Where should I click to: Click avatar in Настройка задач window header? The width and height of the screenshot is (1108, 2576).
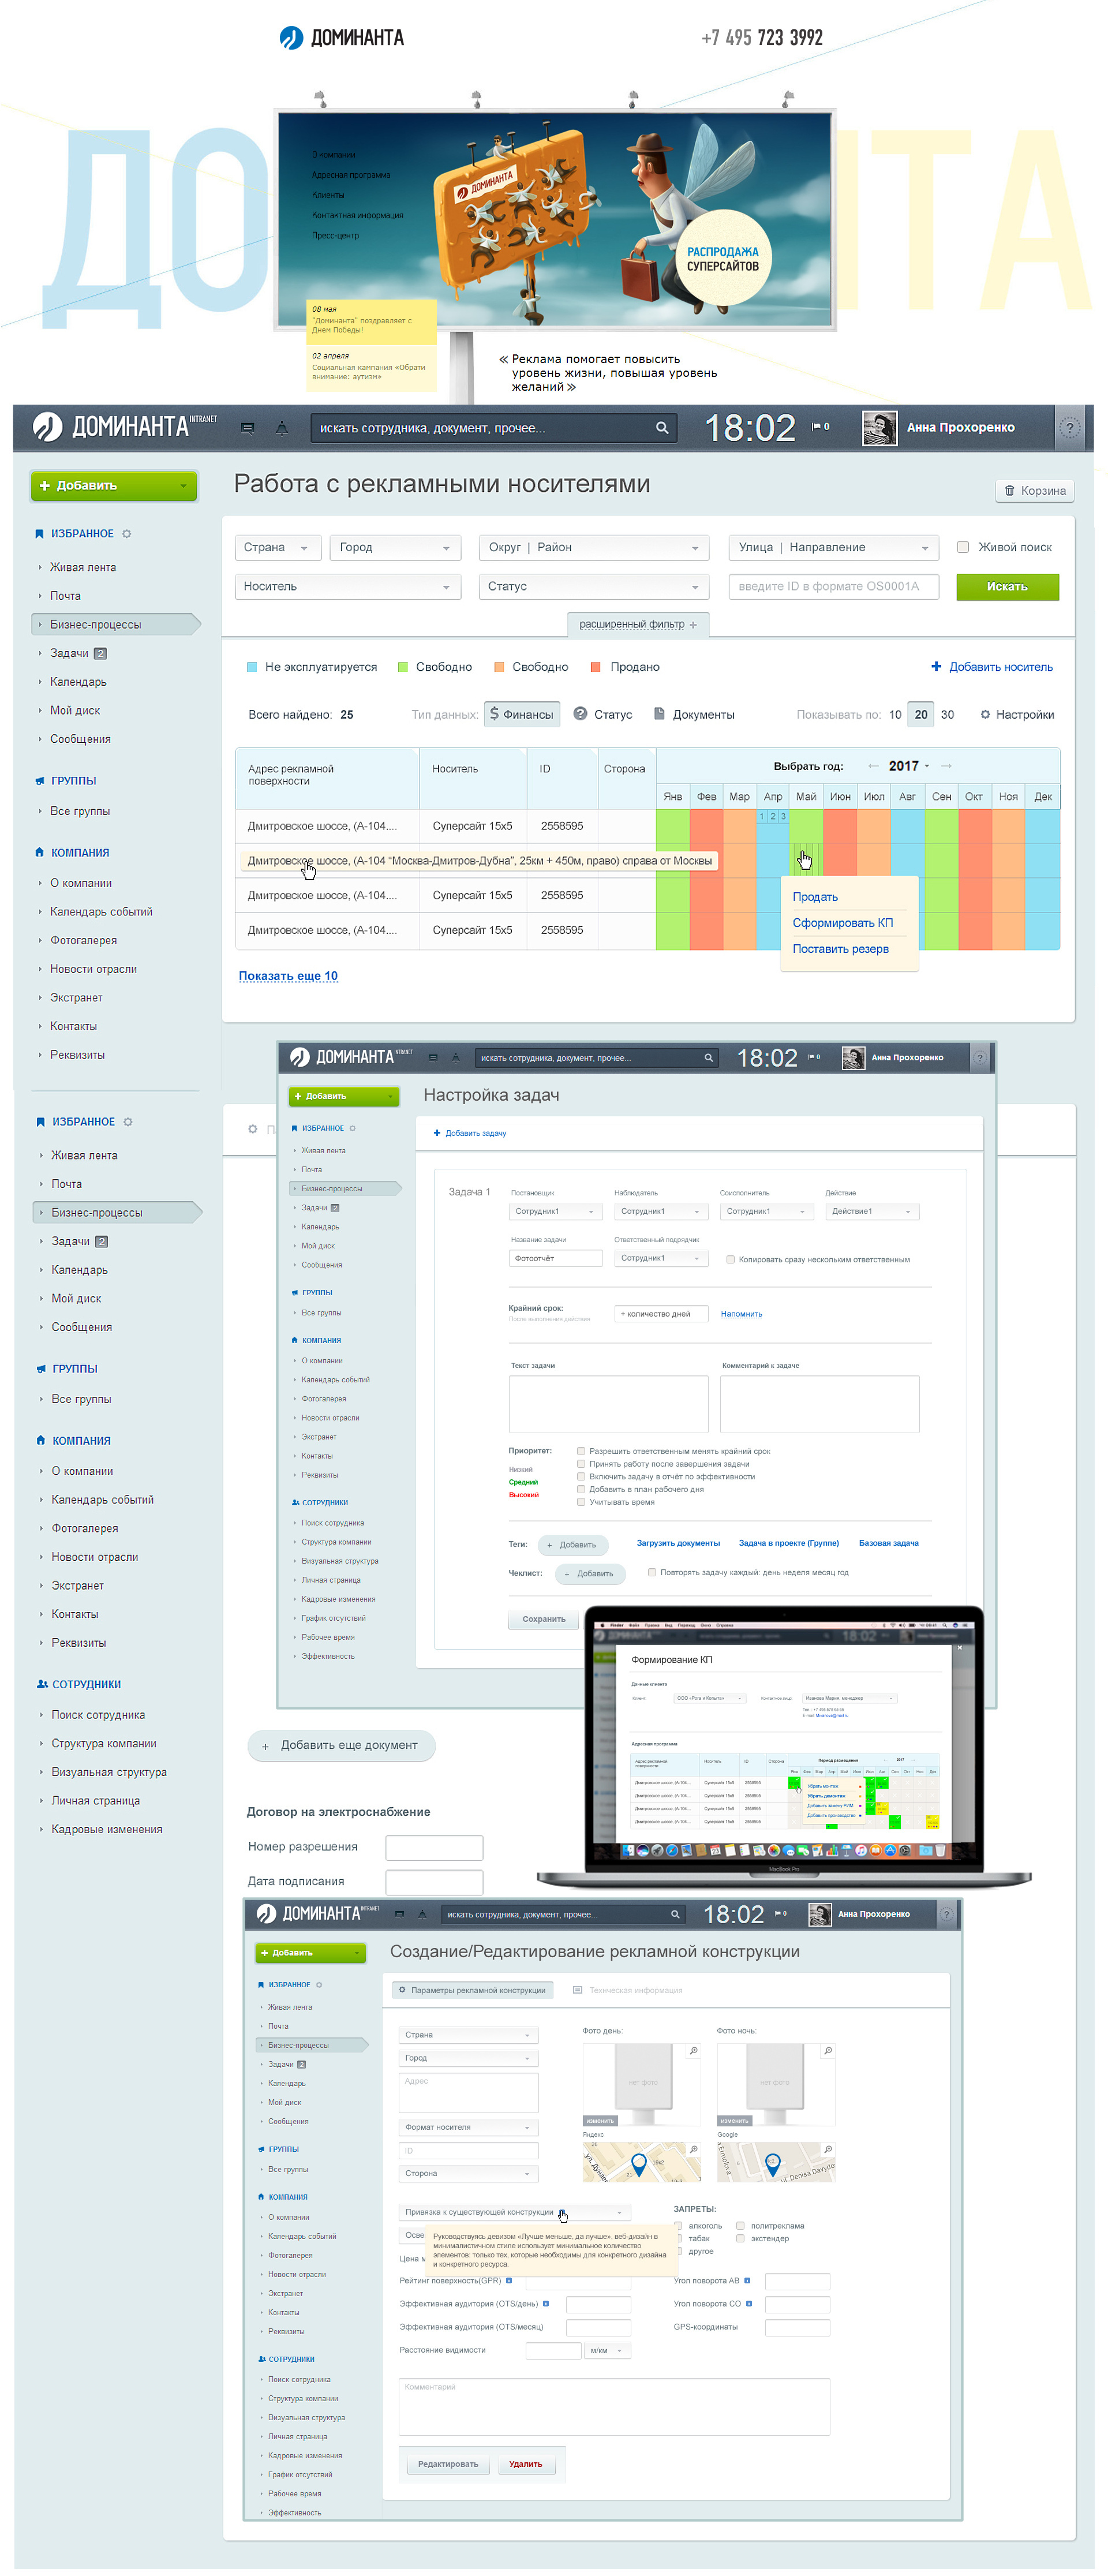(853, 1058)
